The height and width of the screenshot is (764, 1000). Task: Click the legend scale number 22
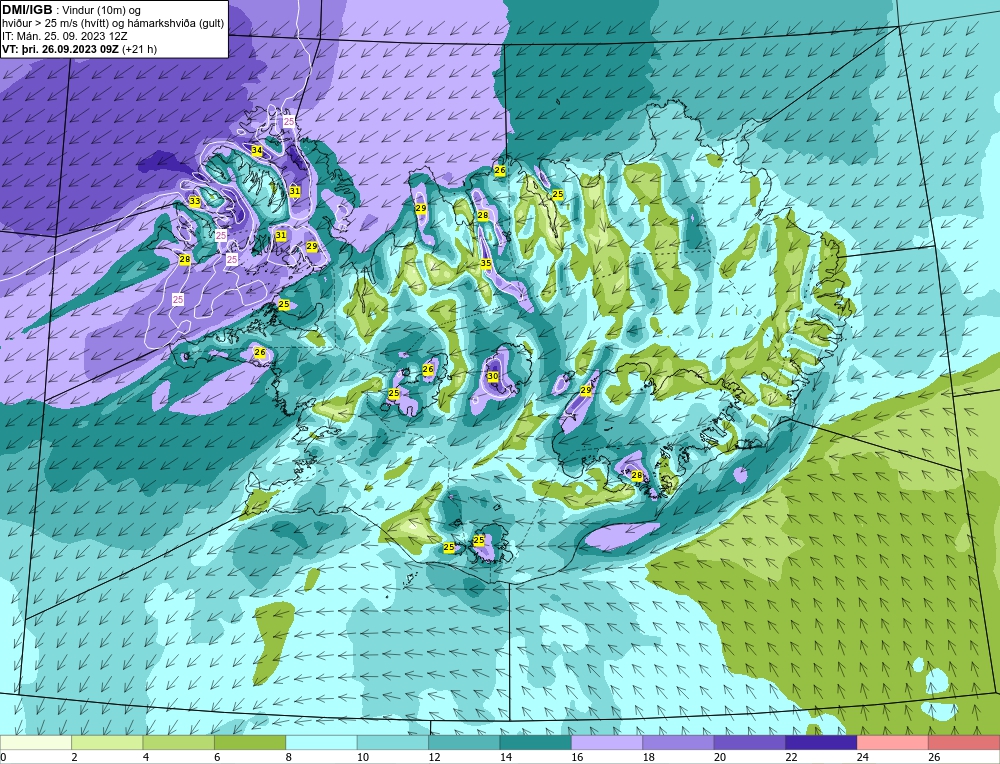[x=791, y=757]
